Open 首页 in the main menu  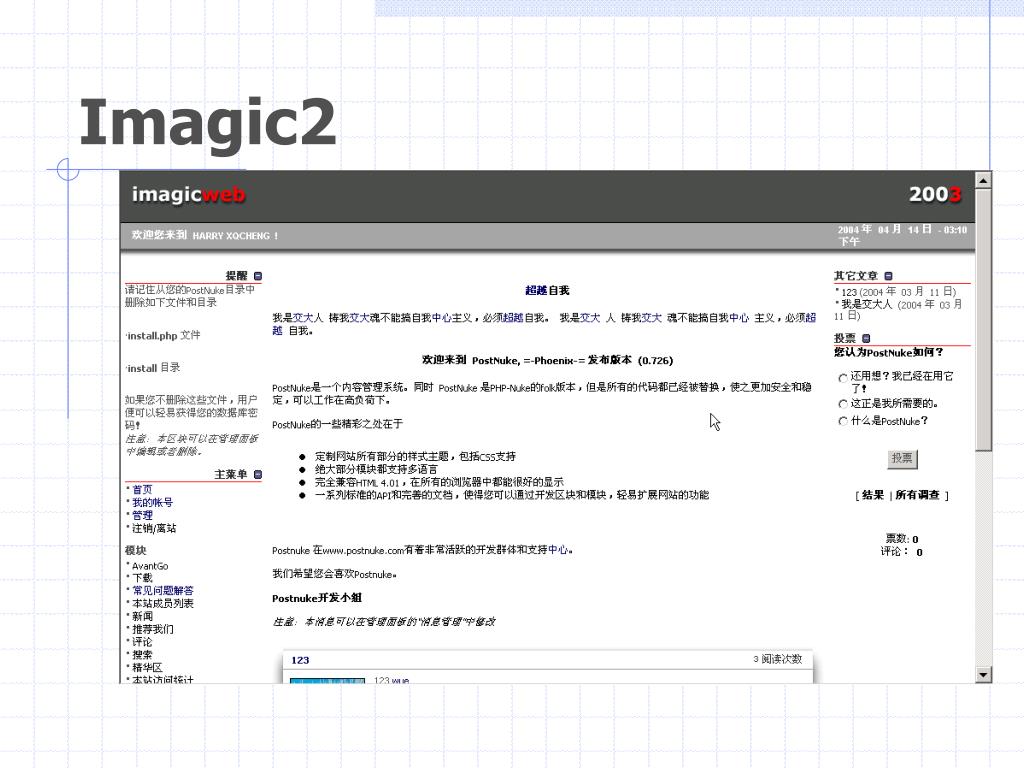click(142, 489)
